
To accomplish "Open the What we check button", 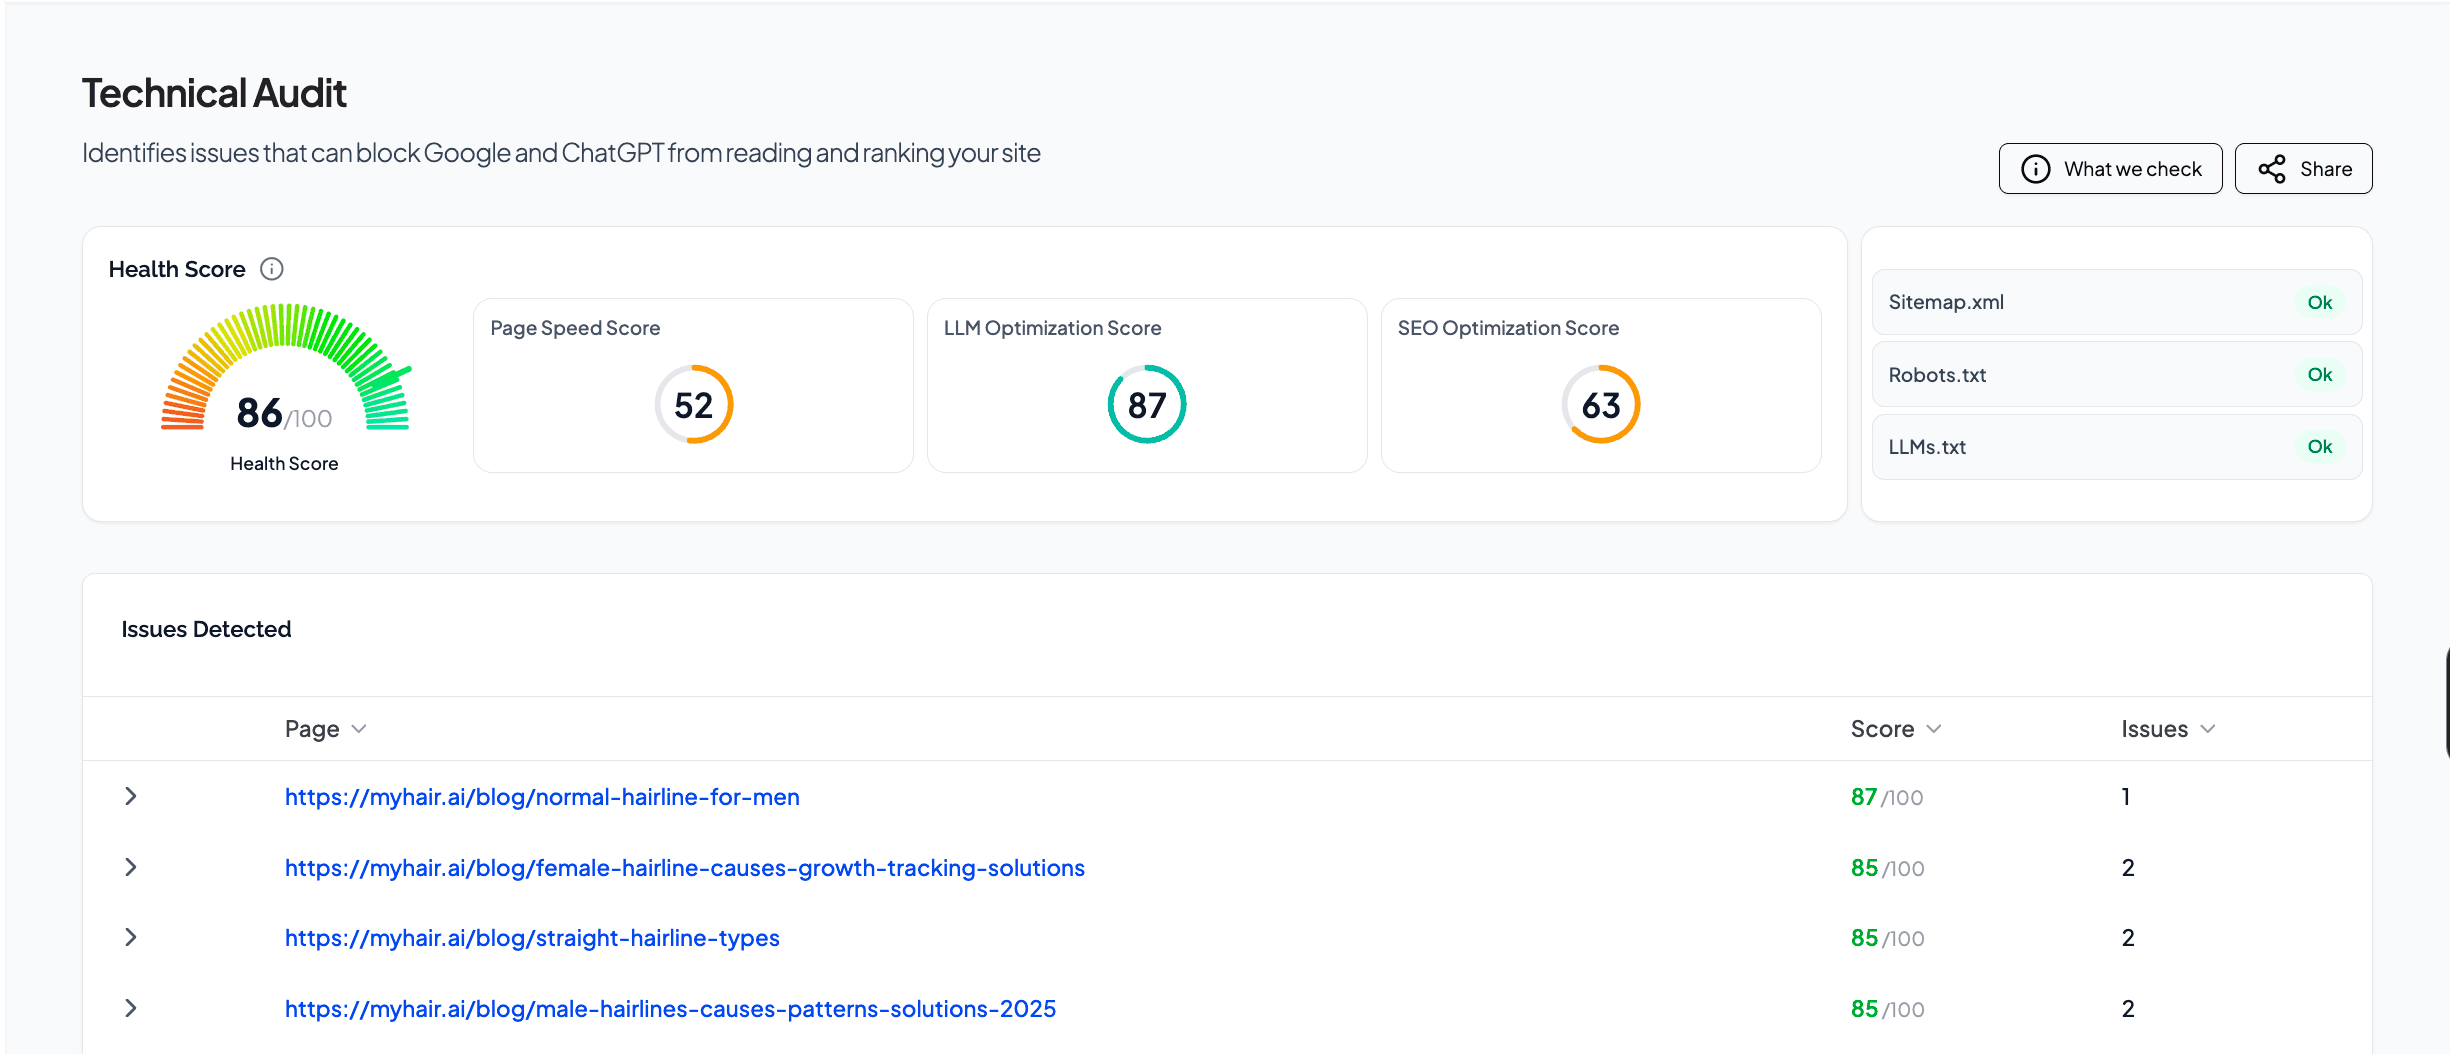I will (2110, 169).
